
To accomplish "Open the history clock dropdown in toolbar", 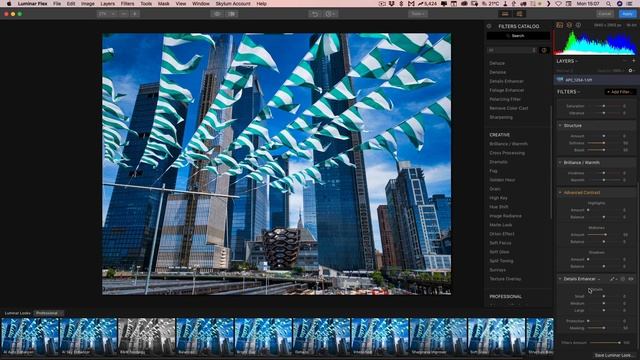I will tap(330, 14).
